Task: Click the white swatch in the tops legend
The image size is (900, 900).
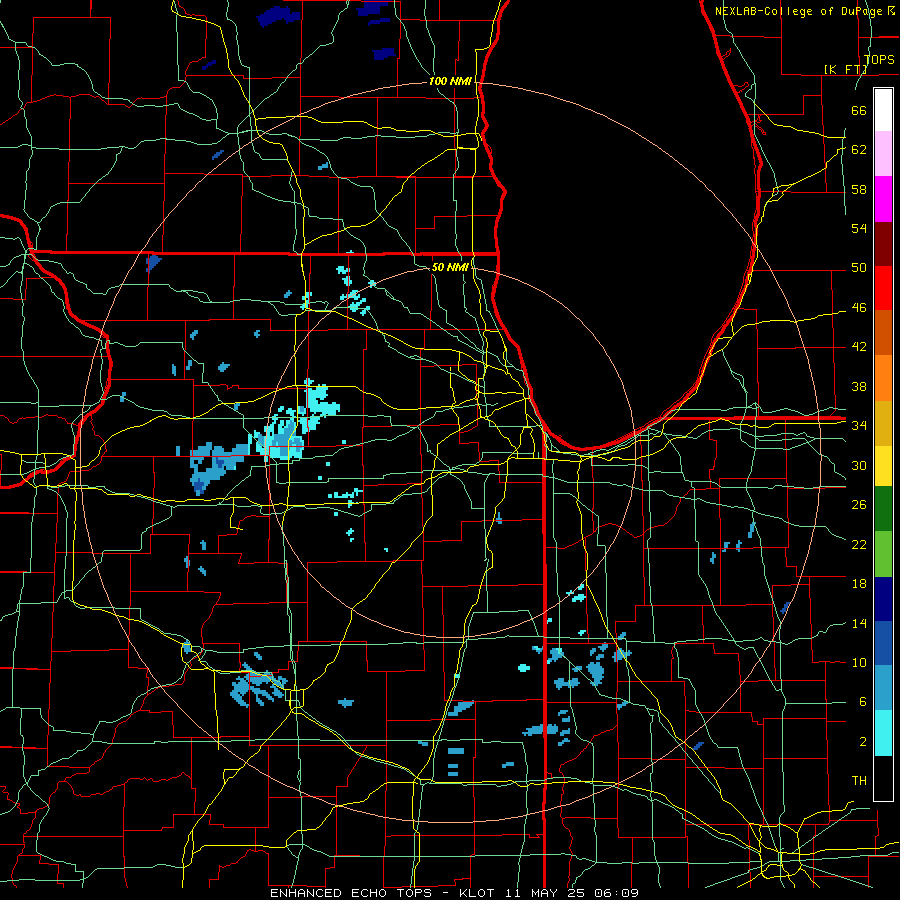Action: [x=883, y=110]
